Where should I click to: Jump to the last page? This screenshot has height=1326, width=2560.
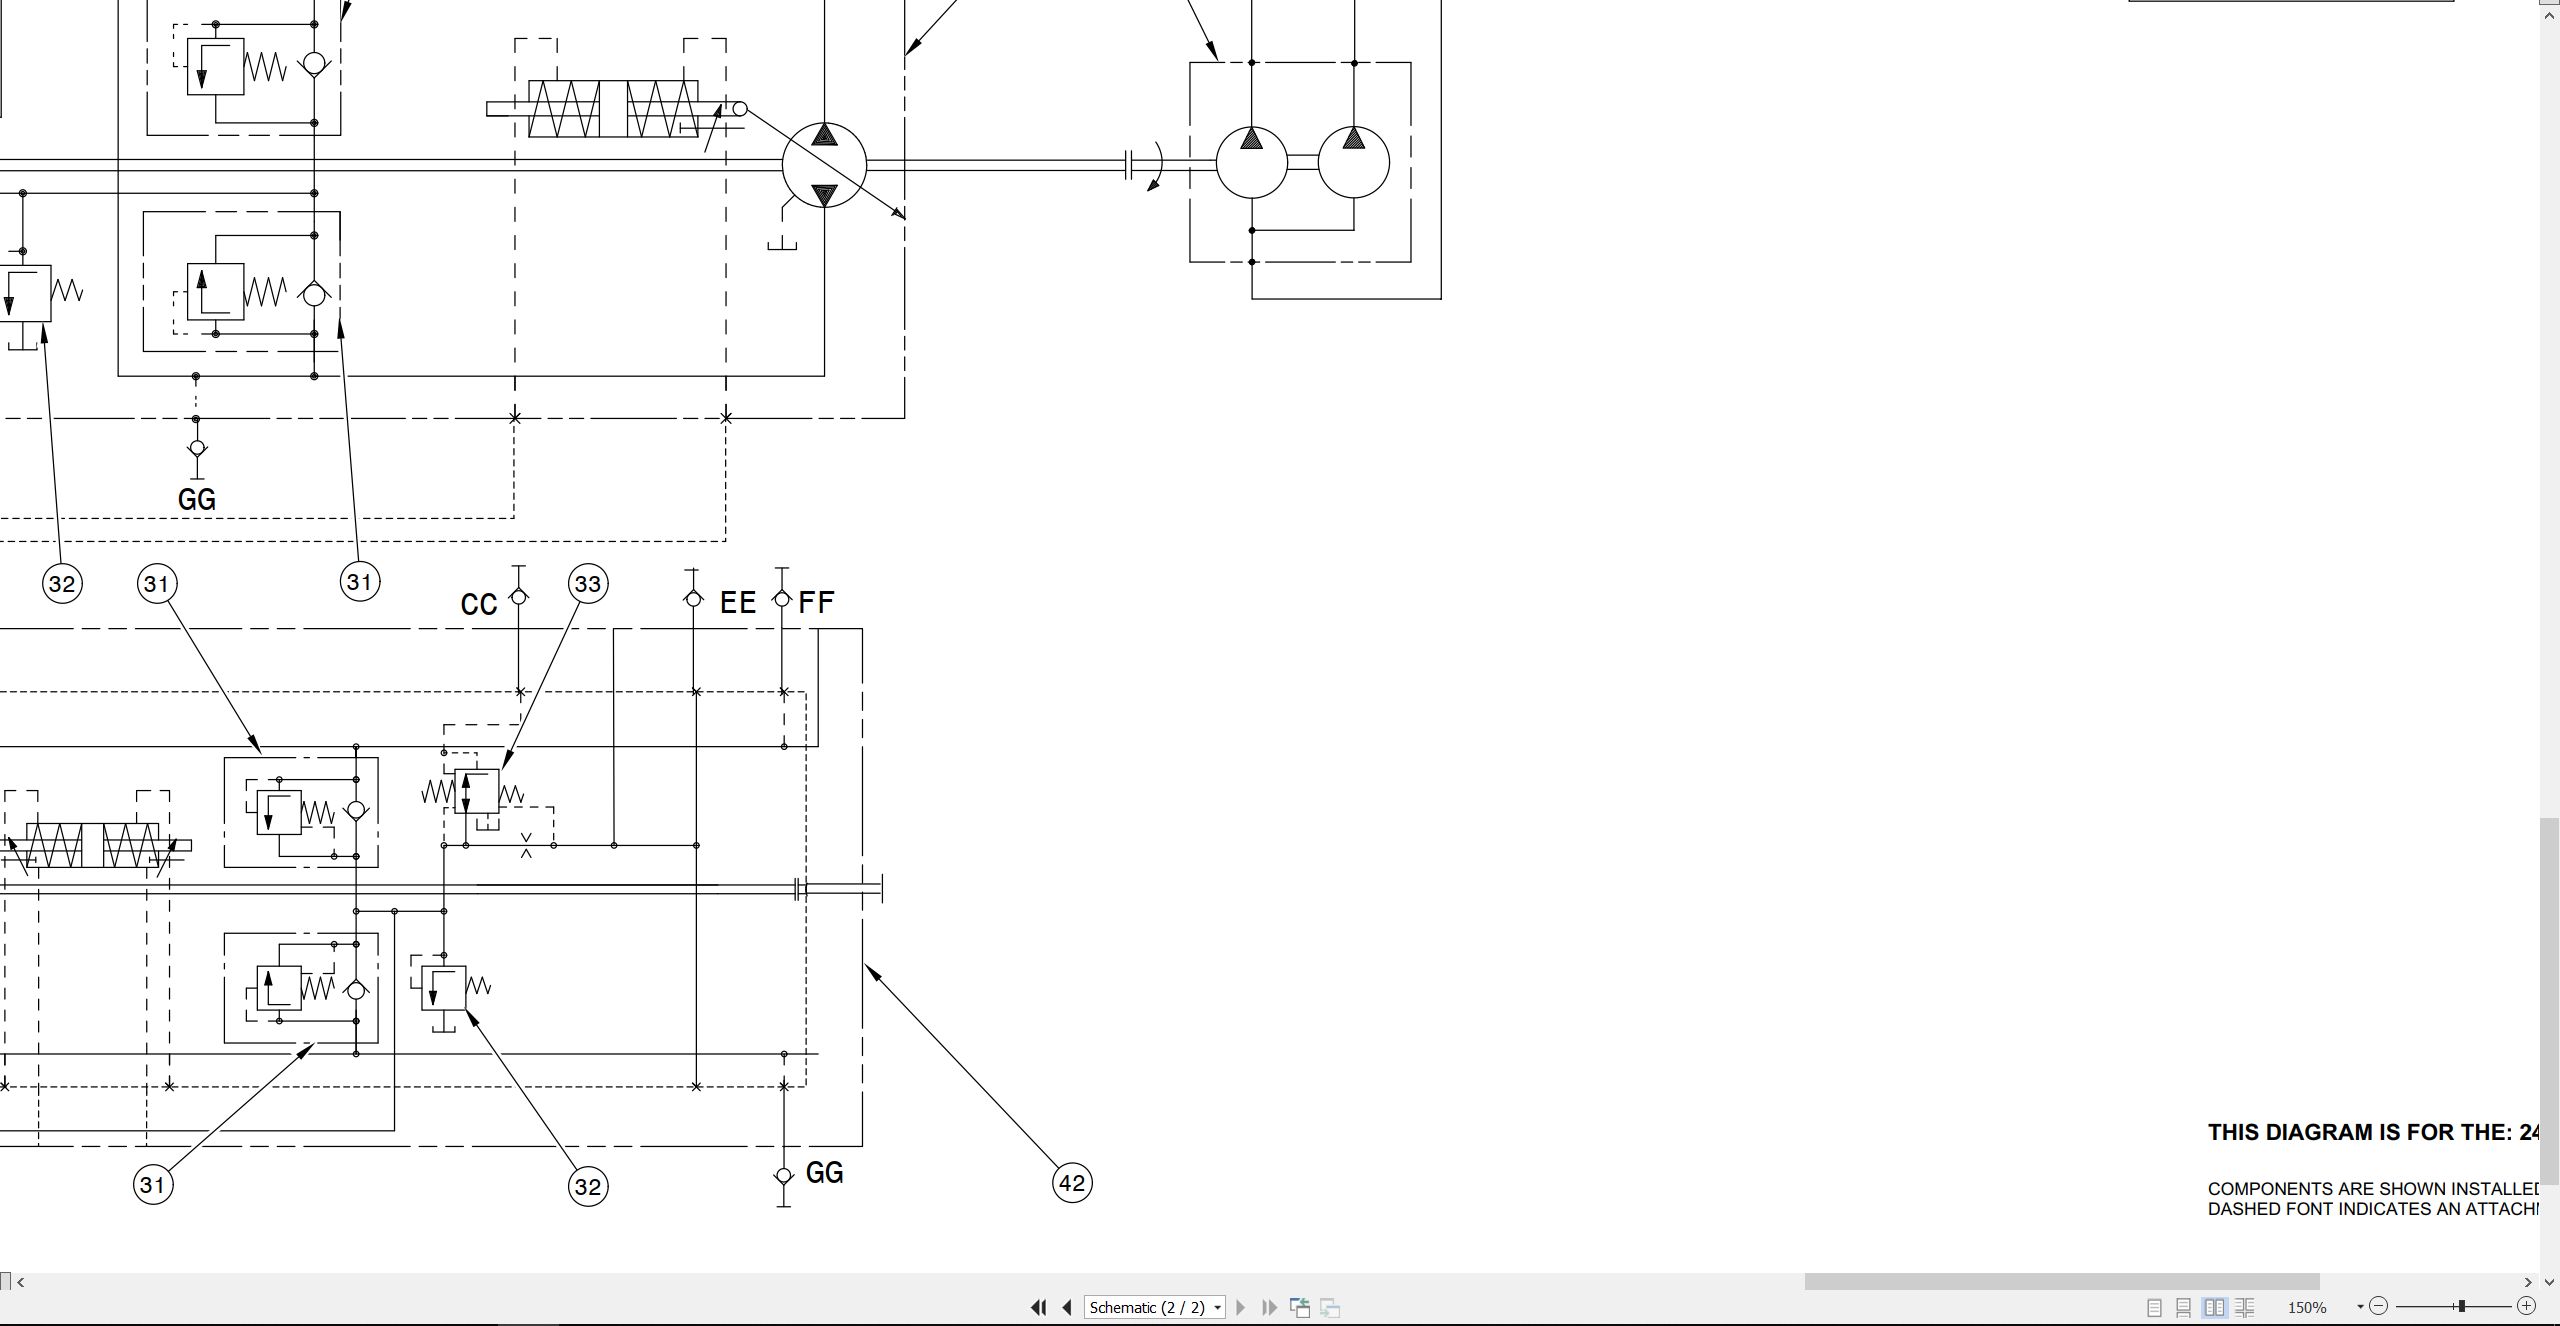[x=1270, y=1307]
